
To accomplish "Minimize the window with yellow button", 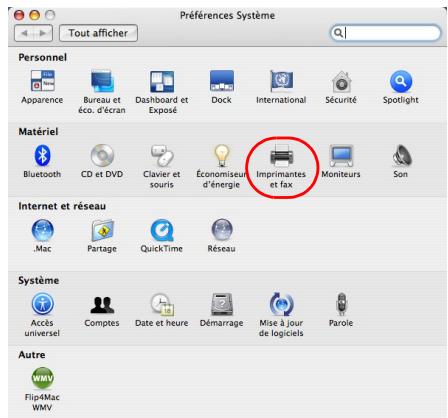I will (34, 15).
